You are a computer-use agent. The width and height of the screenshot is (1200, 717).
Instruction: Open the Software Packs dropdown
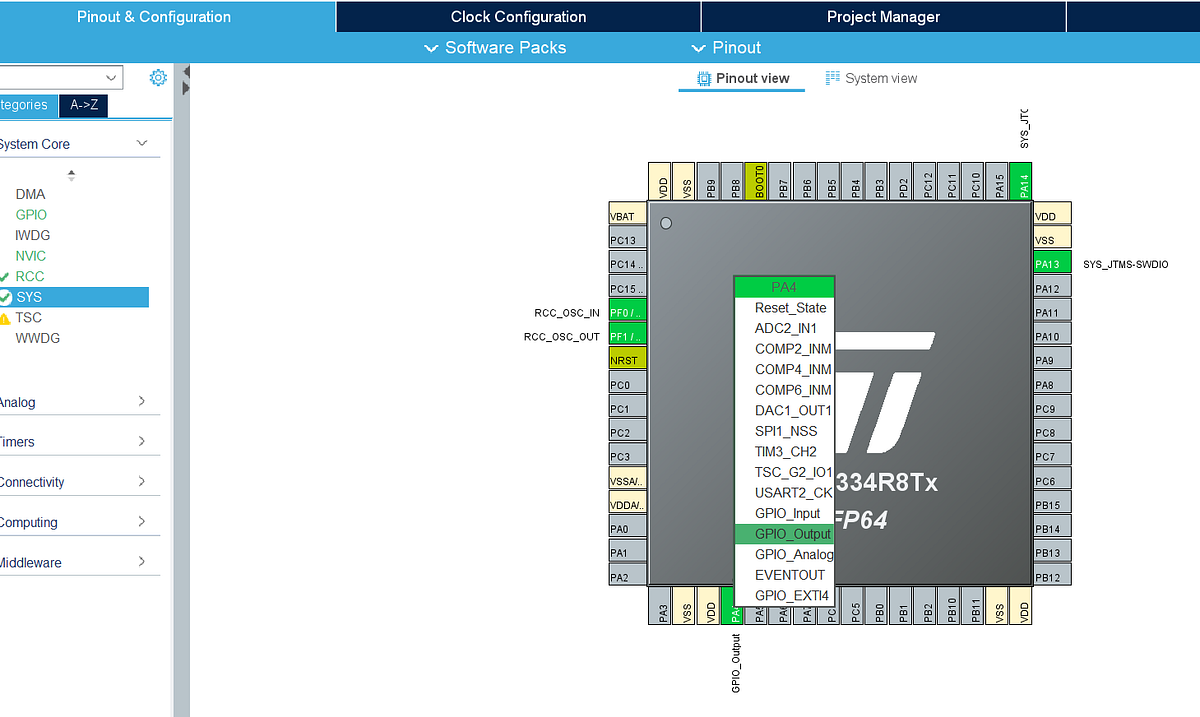(494, 47)
